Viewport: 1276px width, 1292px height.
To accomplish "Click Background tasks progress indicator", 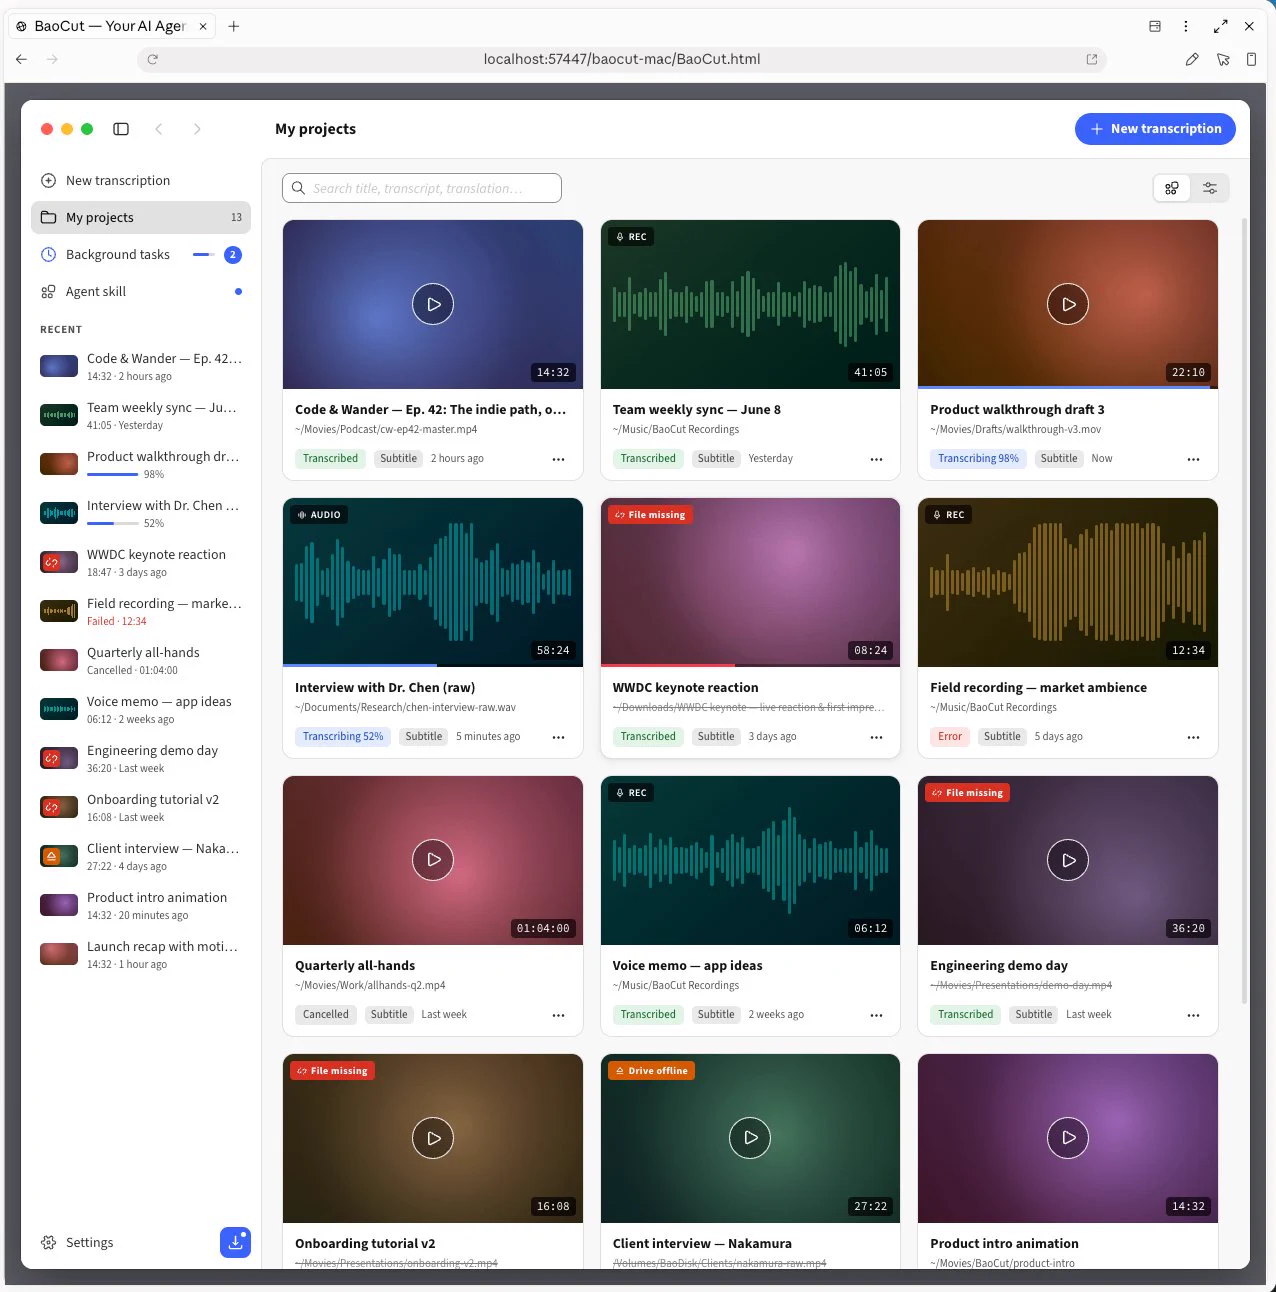I will (x=204, y=255).
